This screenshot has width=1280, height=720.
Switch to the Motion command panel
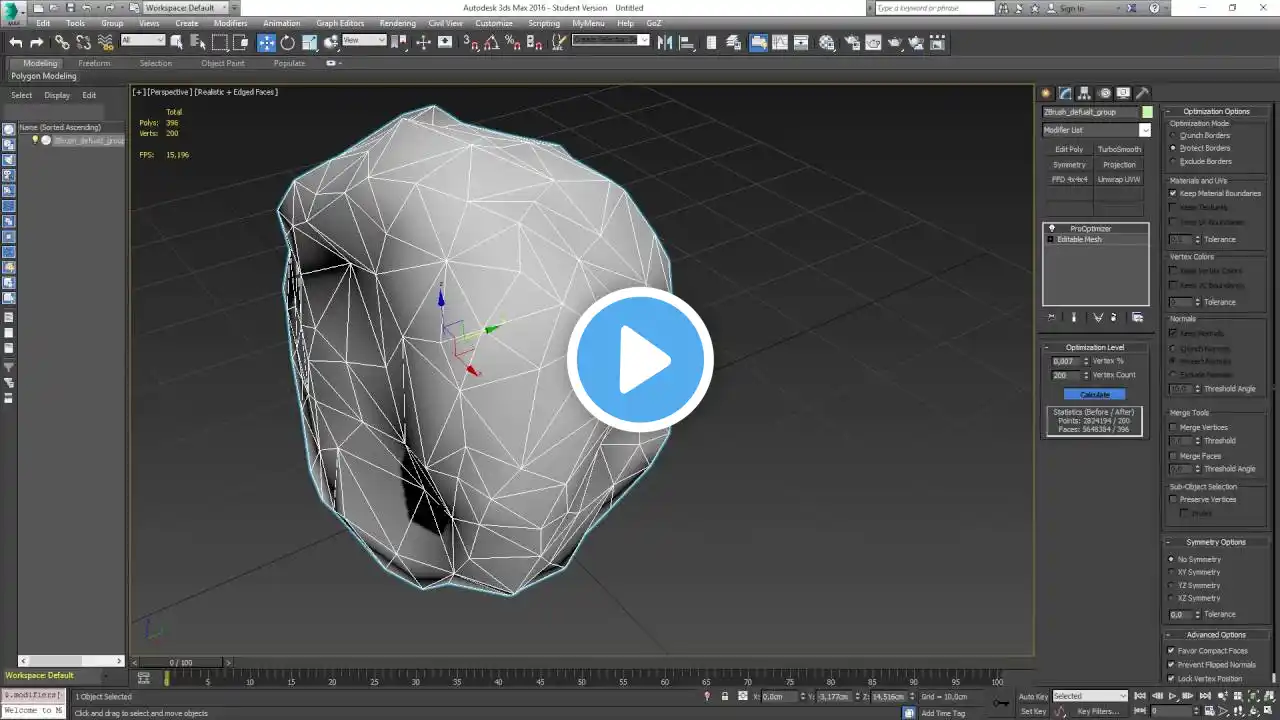[1105, 93]
